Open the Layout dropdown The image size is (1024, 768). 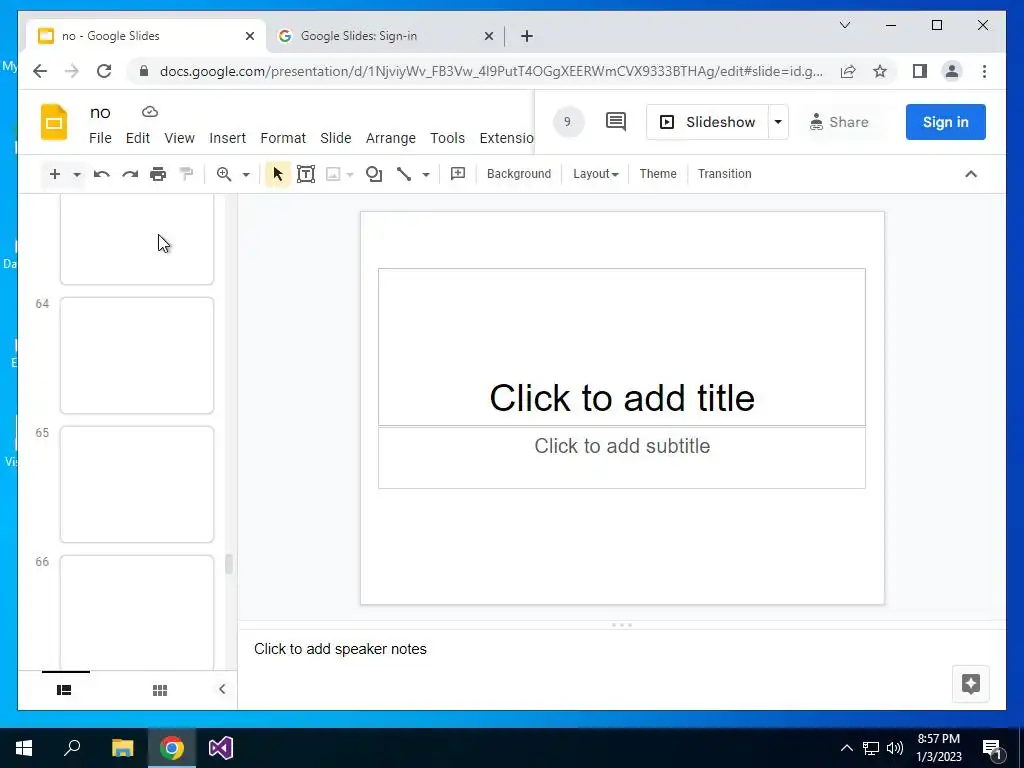(x=596, y=174)
